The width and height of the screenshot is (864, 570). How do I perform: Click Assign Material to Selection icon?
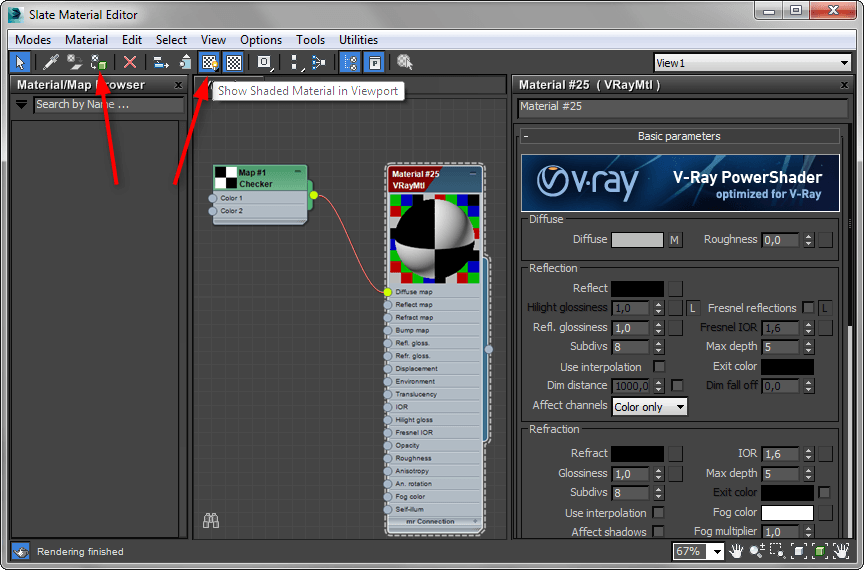[x=98, y=62]
